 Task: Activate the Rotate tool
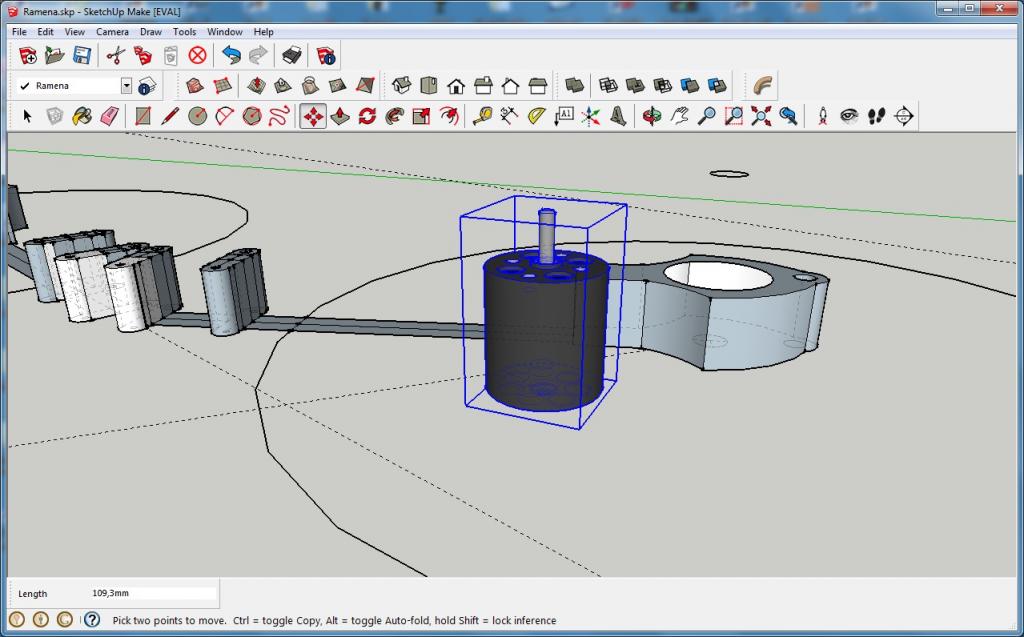coord(367,116)
